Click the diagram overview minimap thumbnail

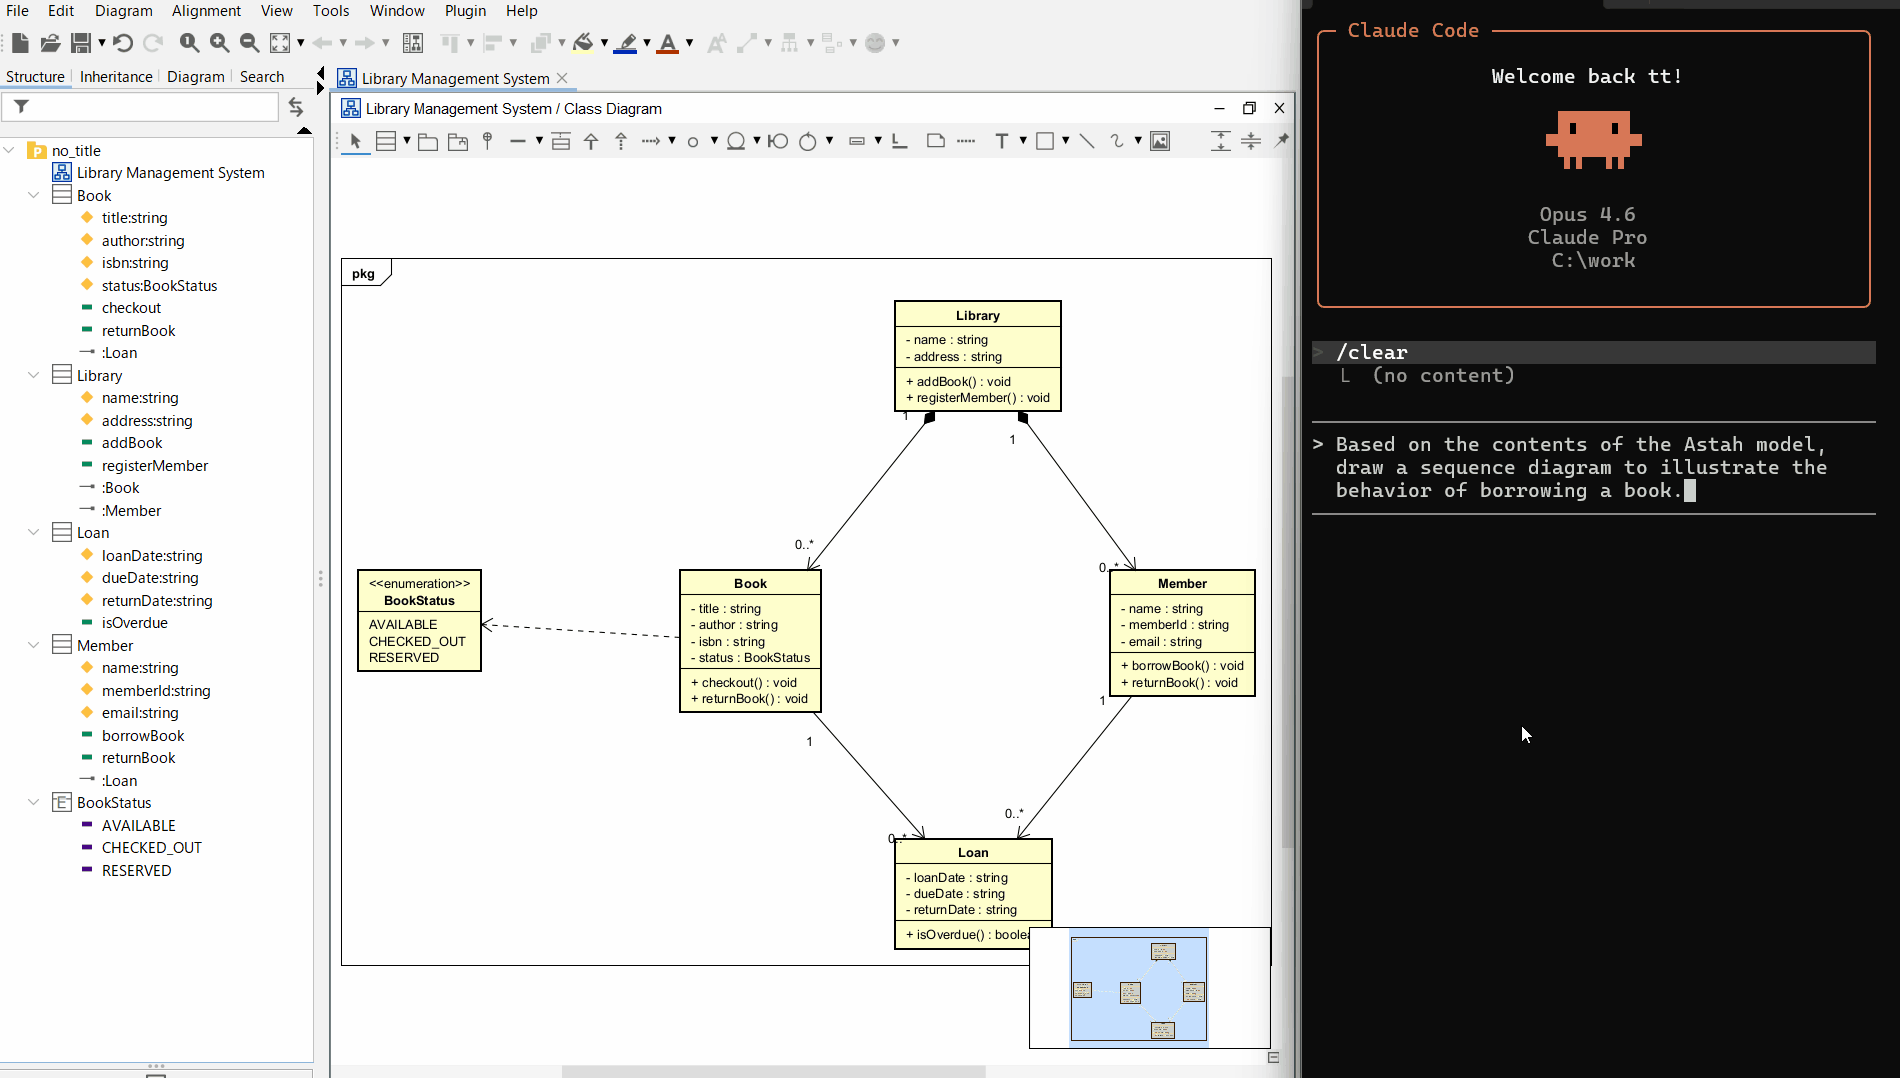pyautogui.click(x=1149, y=987)
